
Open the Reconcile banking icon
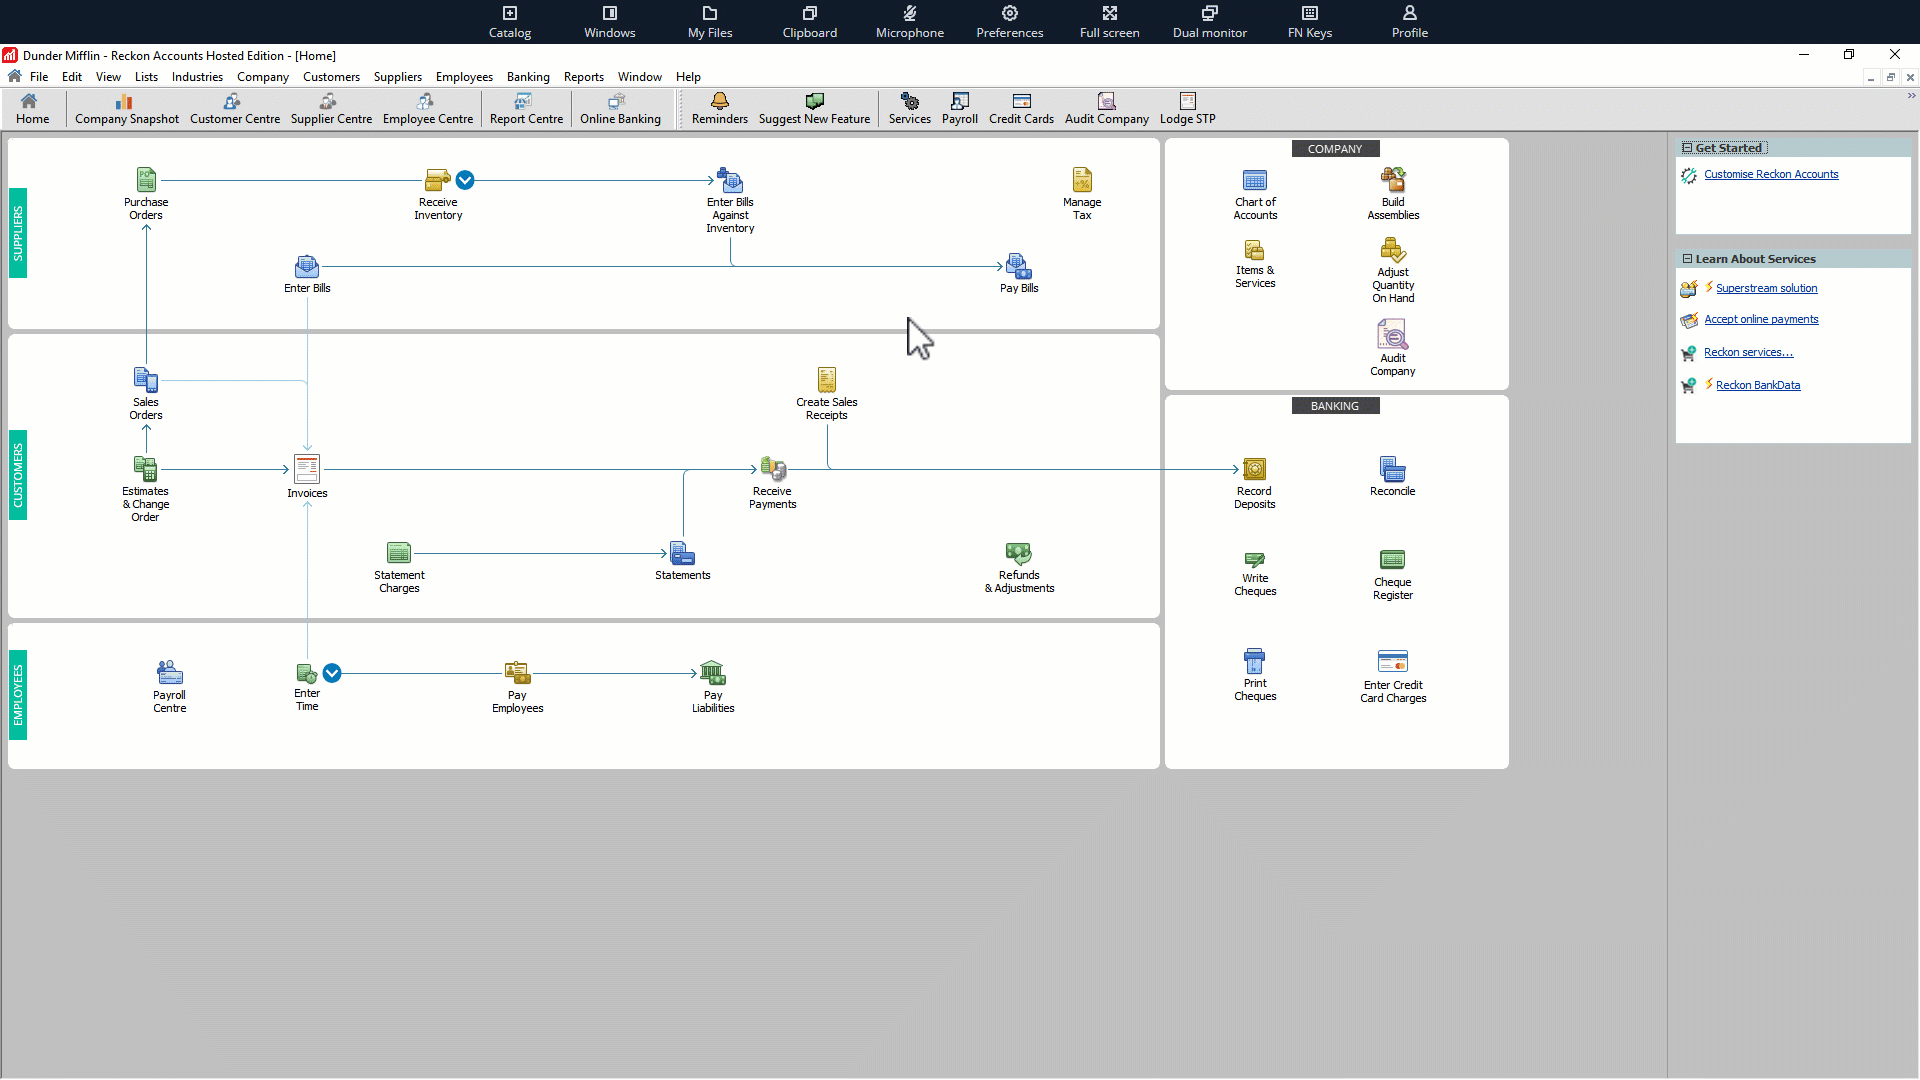pyautogui.click(x=1392, y=469)
